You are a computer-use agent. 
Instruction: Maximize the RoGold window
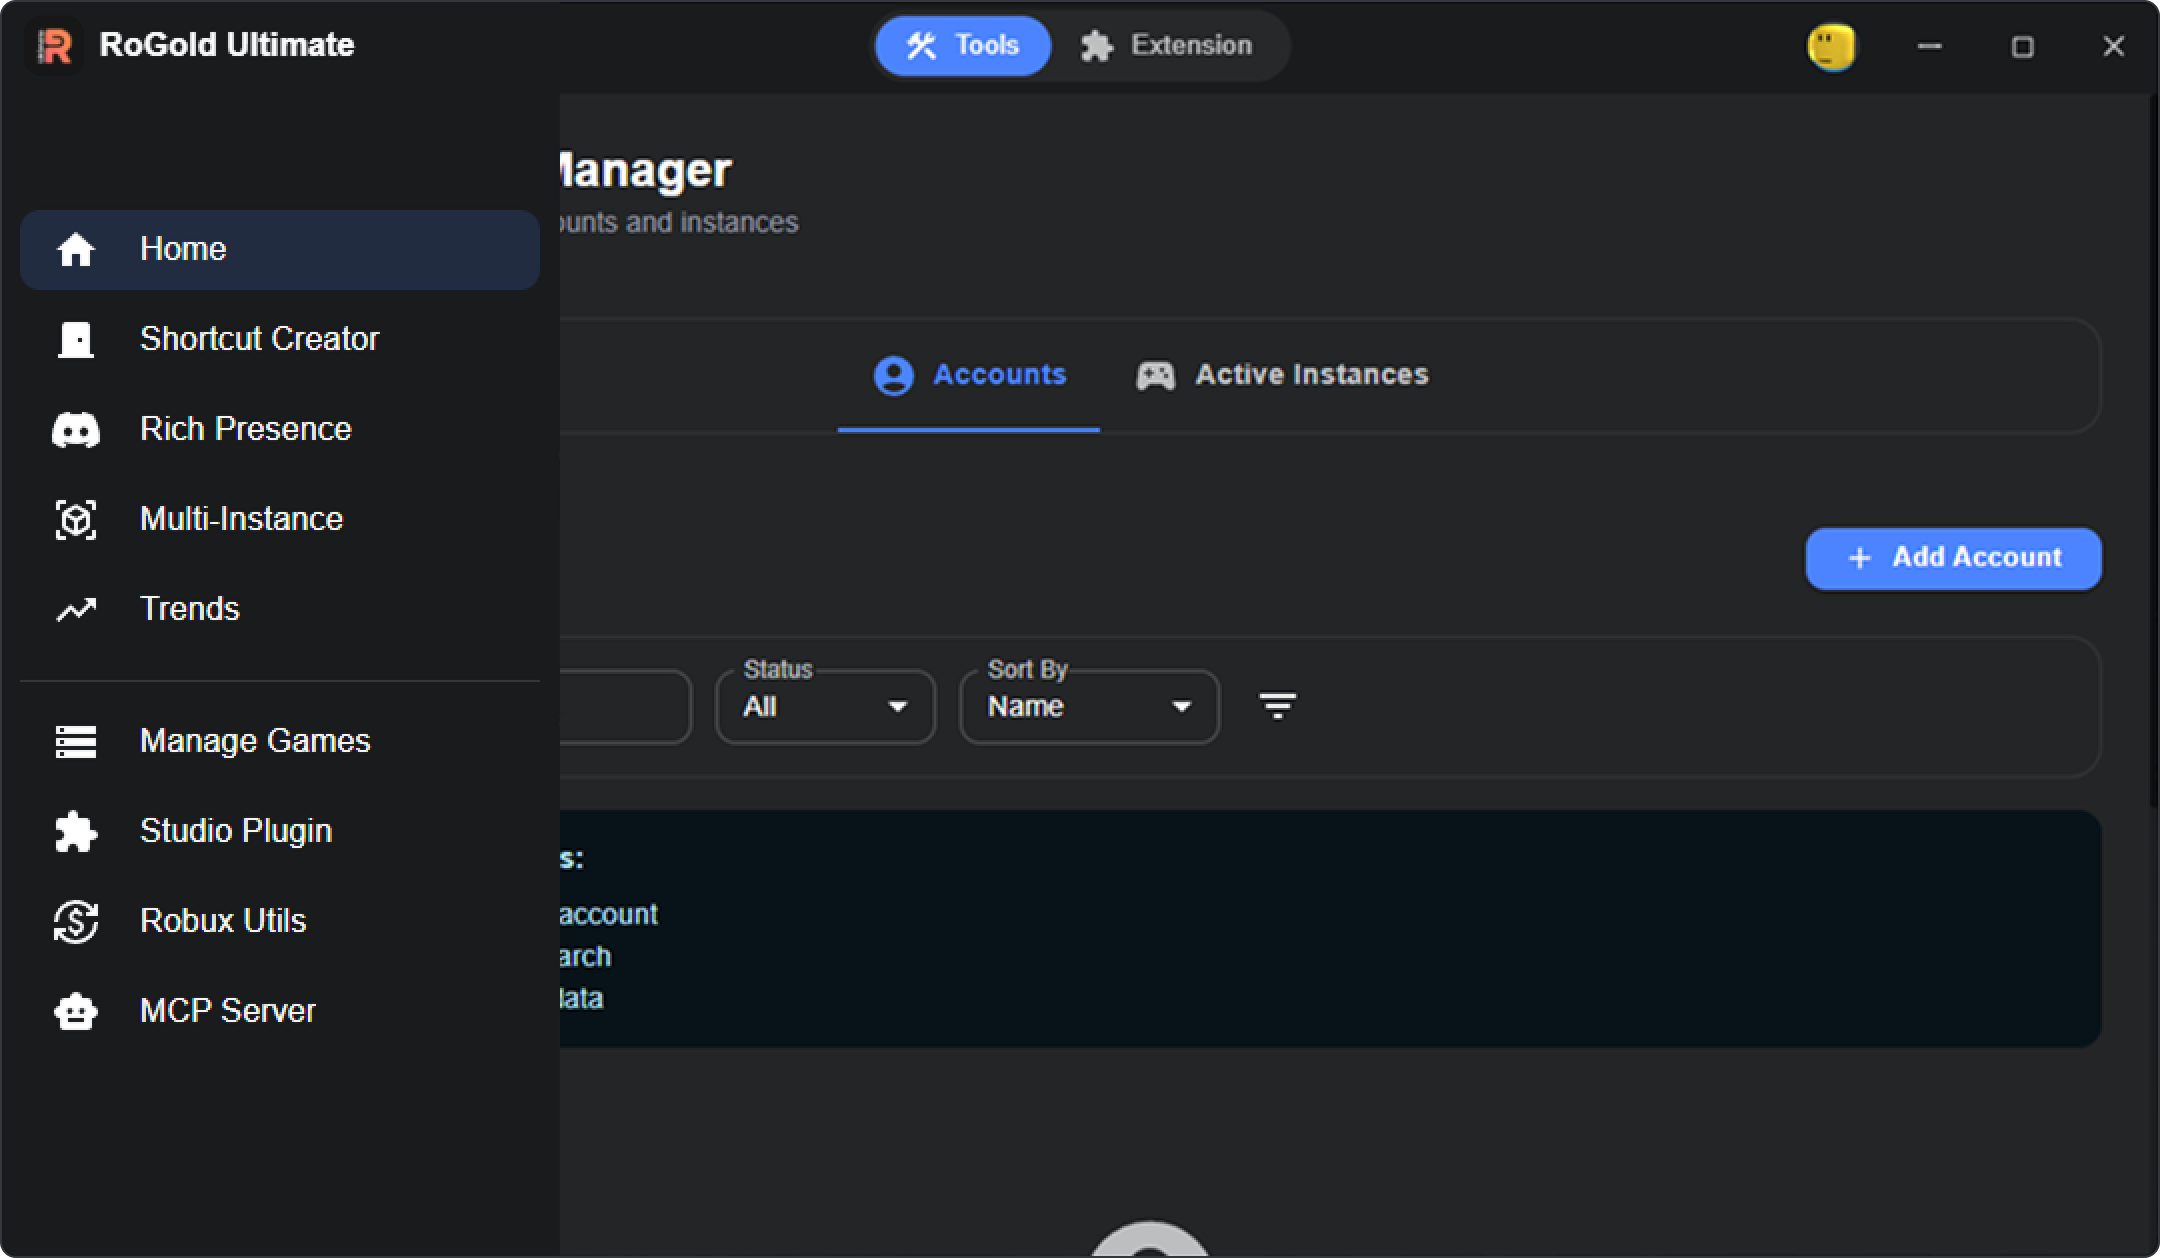pyautogui.click(x=2022, y=46)
